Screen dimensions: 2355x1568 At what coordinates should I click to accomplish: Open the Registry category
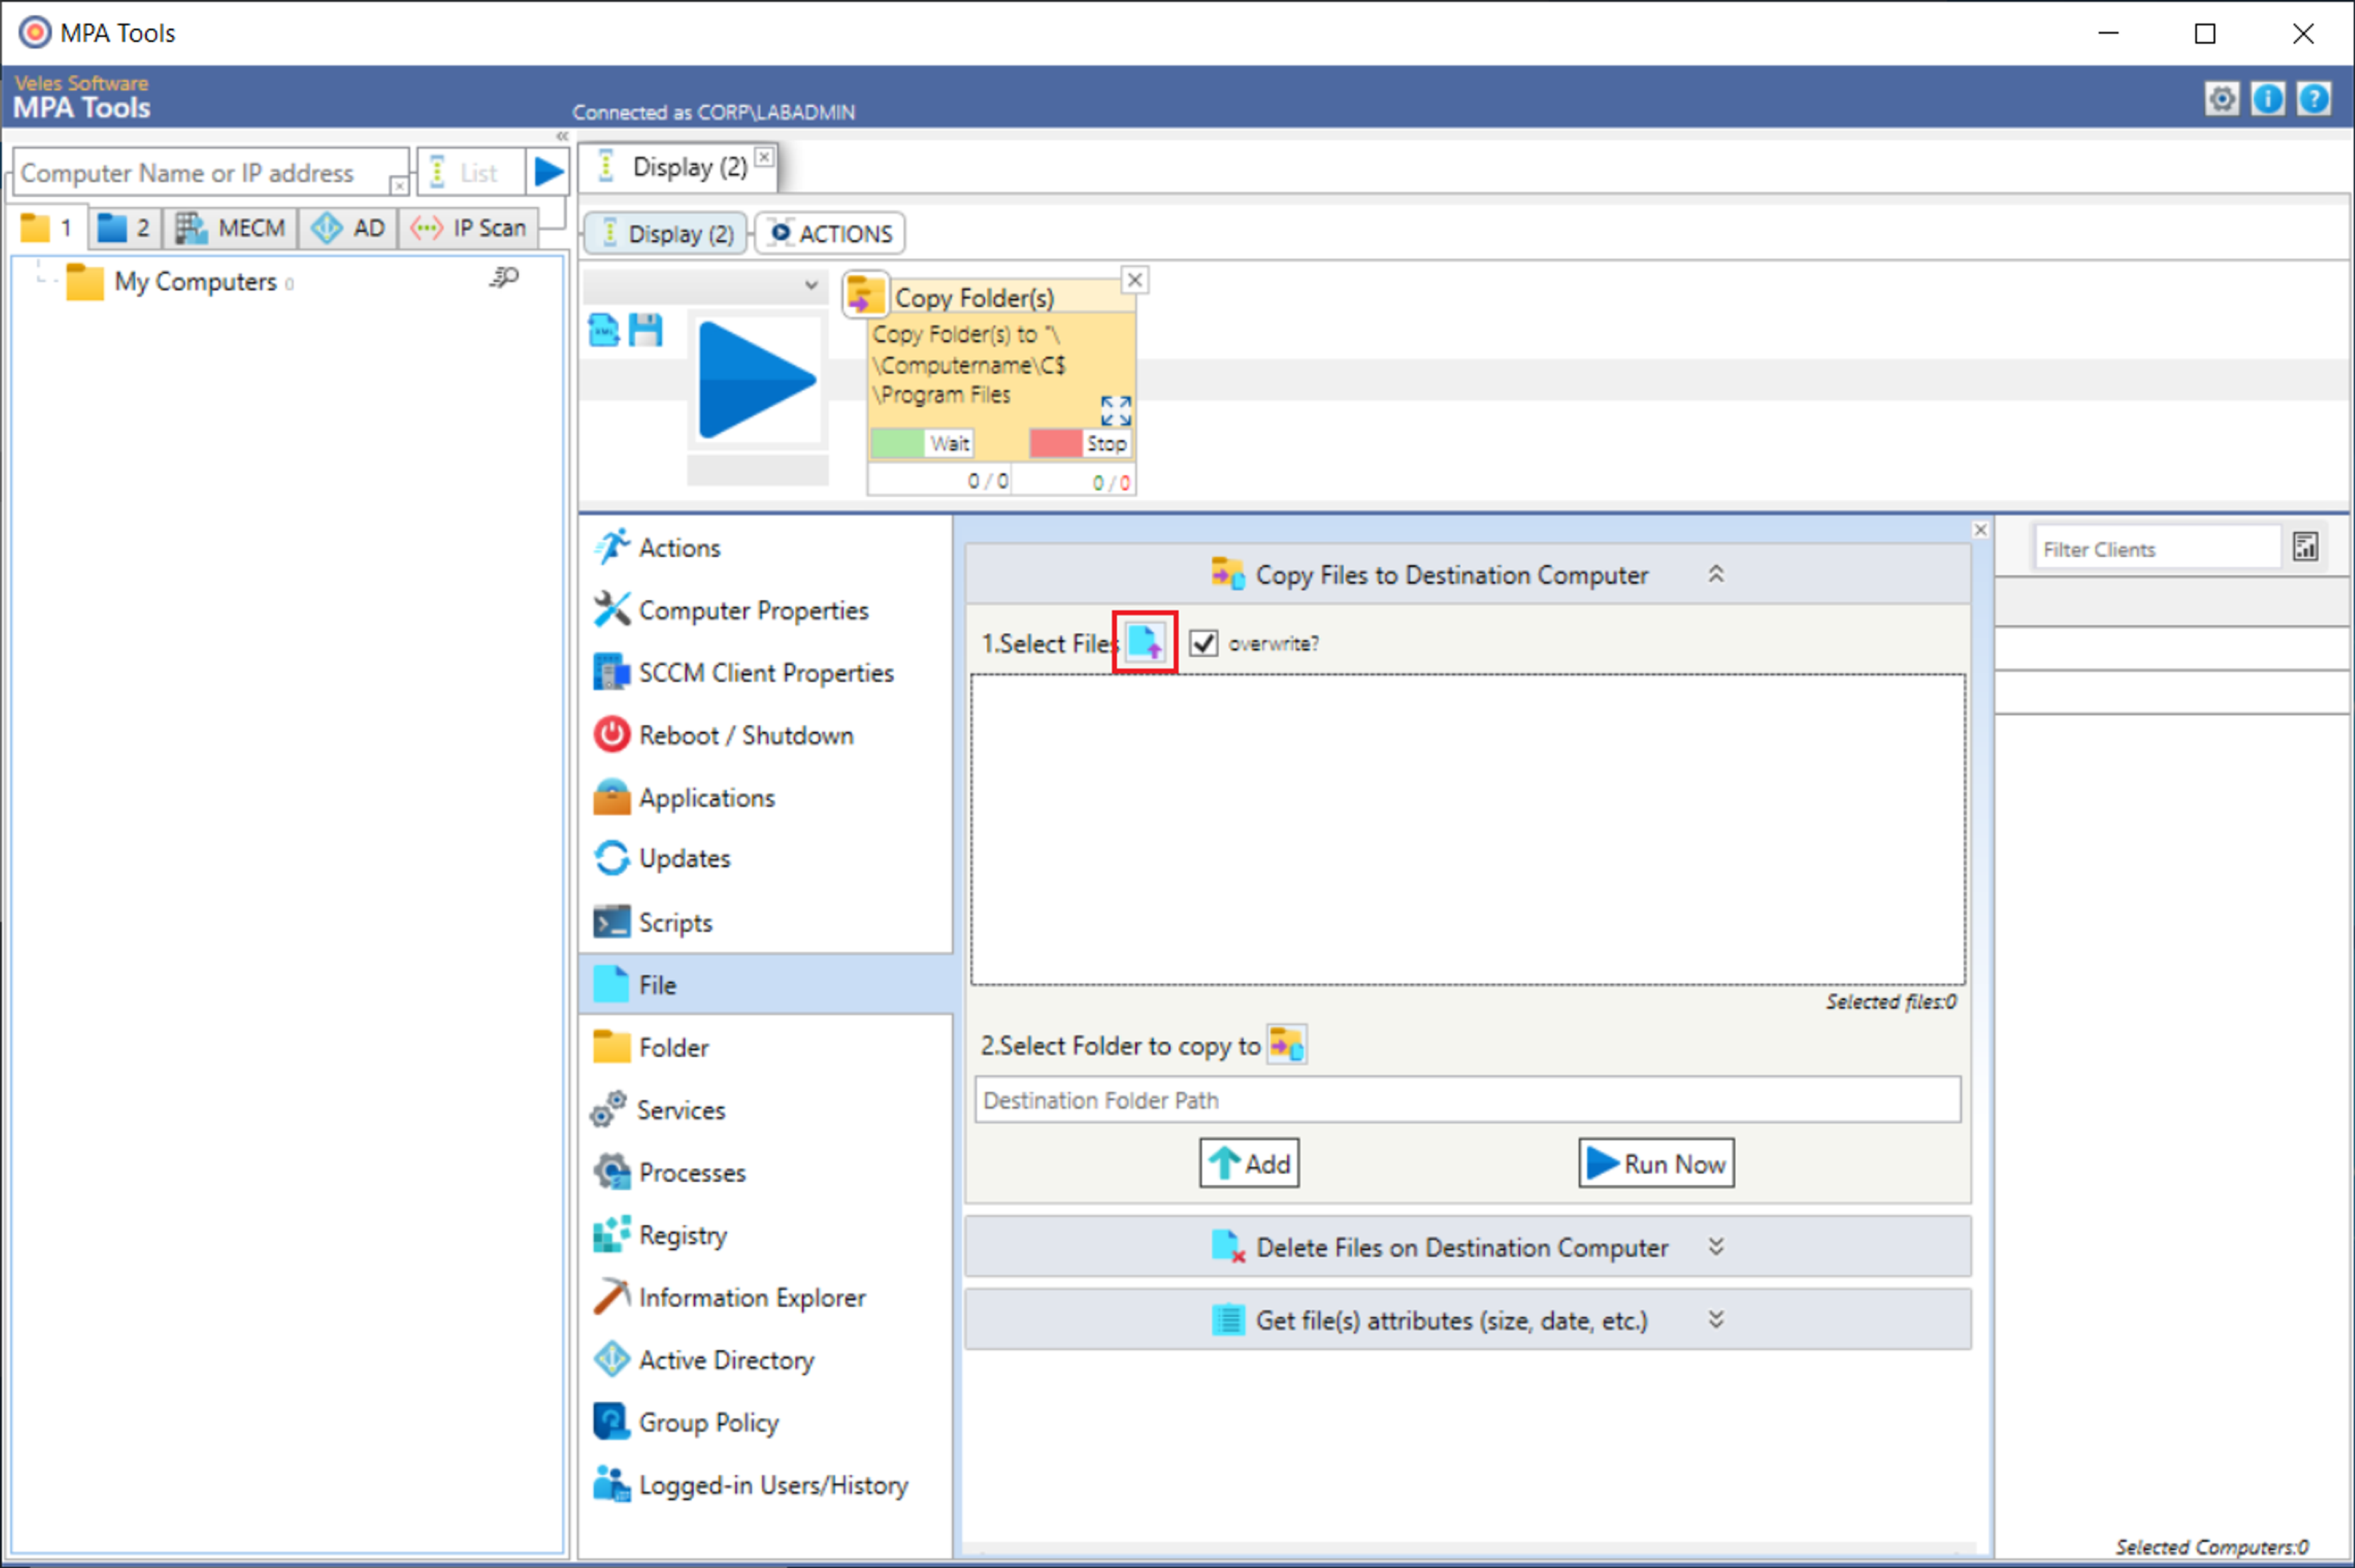[765, 1235]
